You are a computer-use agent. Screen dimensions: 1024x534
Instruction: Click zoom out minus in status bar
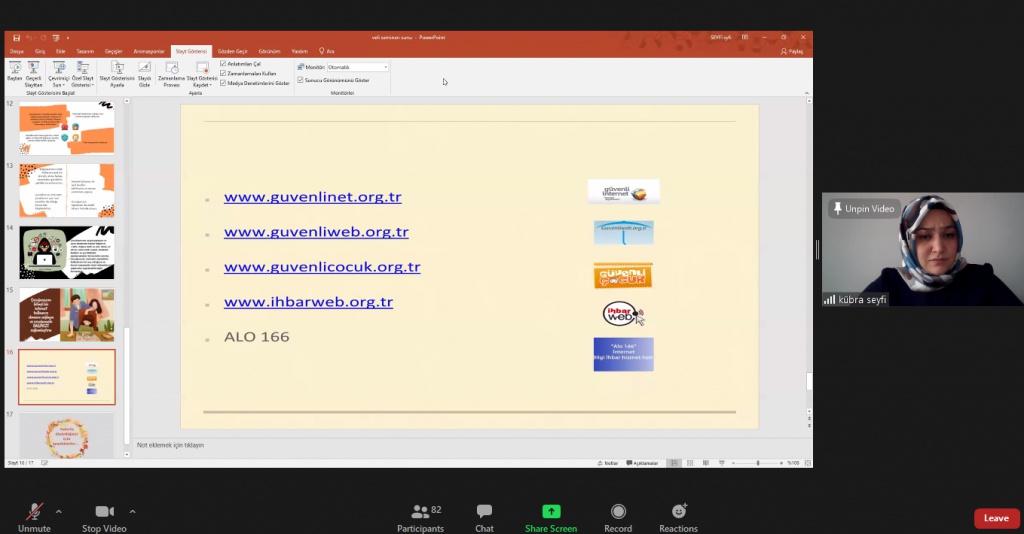click(733, 463)
